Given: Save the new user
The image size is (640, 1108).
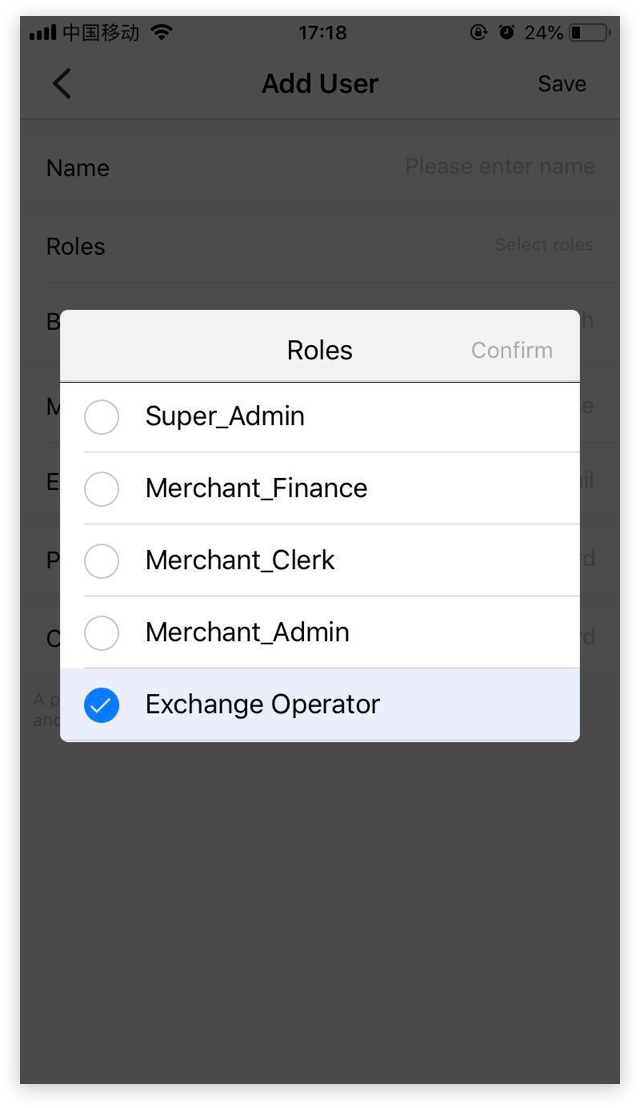Looking at the screenshot, I should click(x=562, y=84).
